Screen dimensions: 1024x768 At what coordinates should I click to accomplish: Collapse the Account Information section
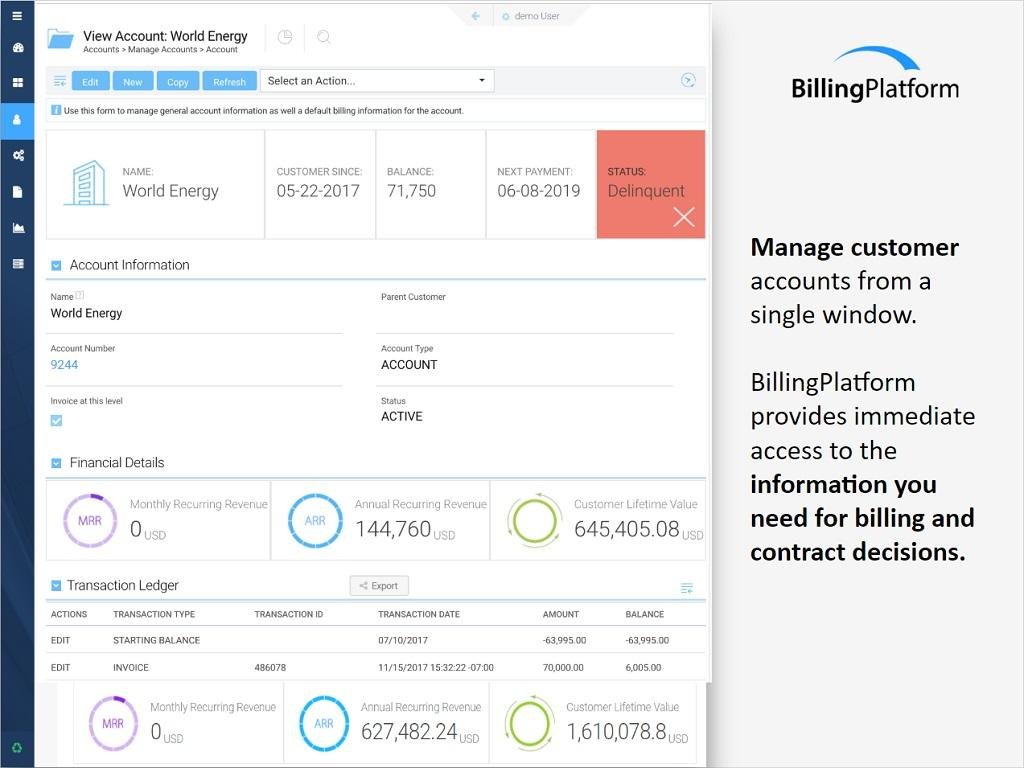click(56, 265)
